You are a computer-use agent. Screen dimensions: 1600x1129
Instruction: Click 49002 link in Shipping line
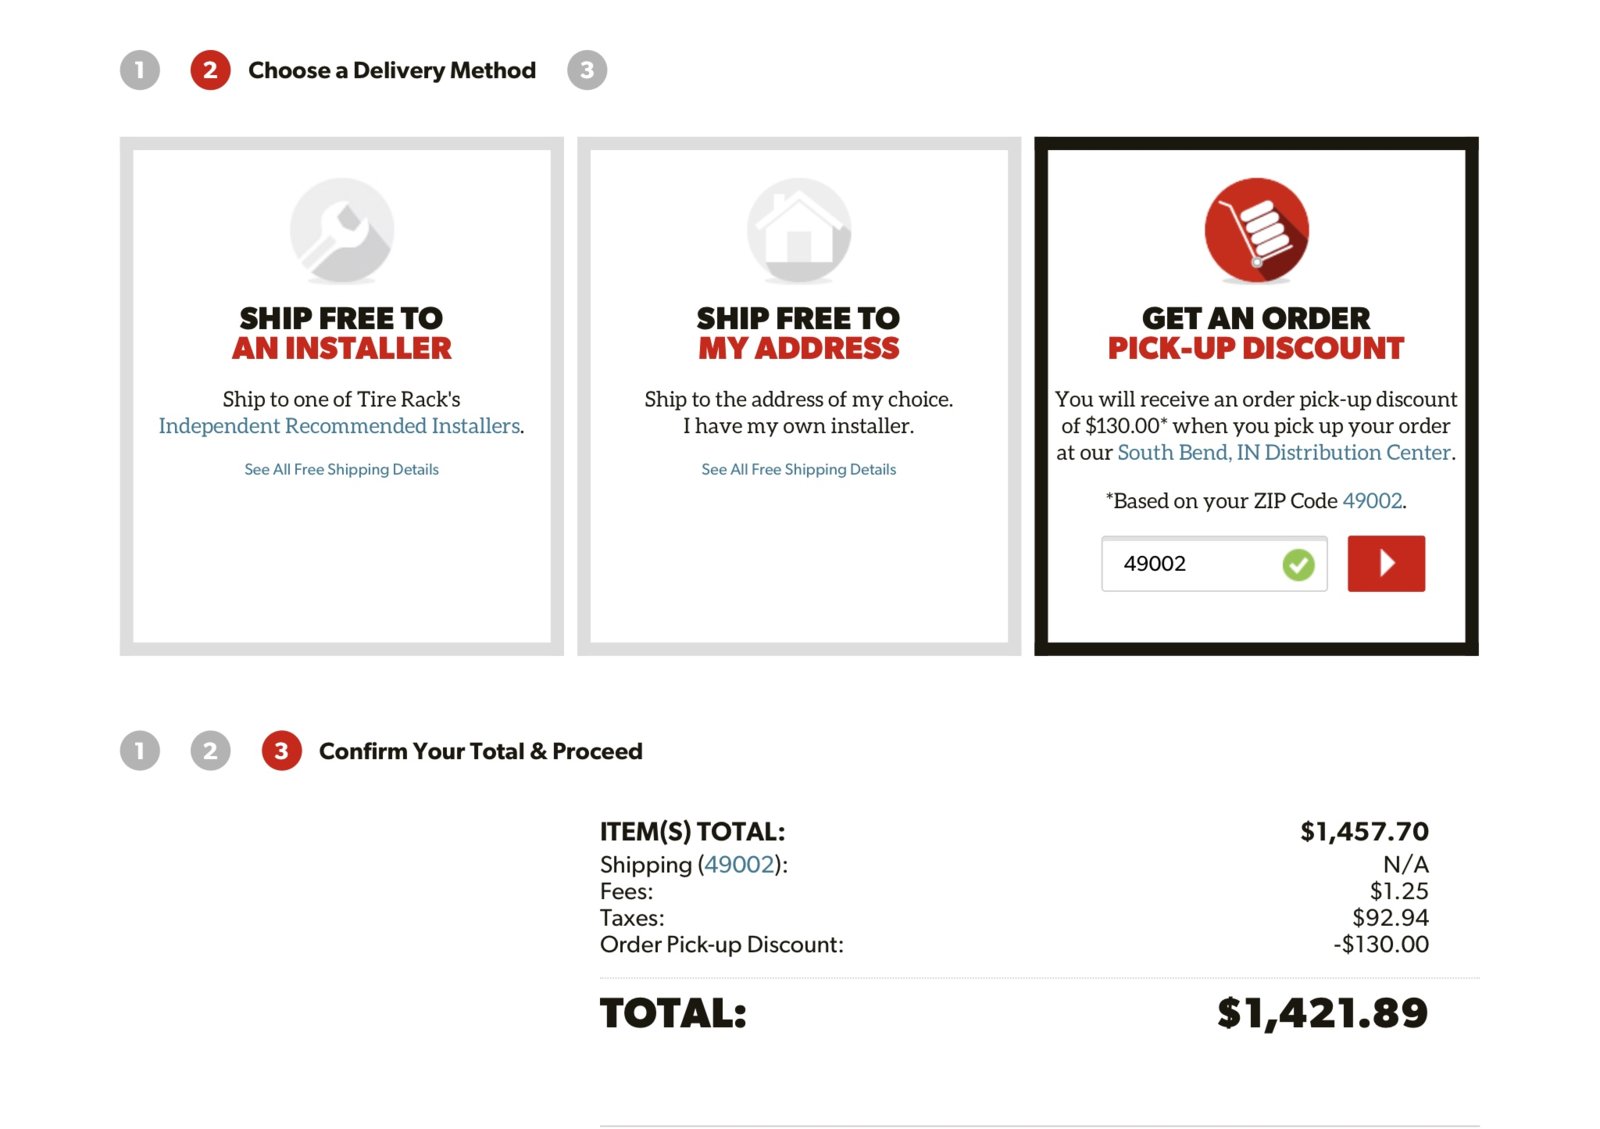tap(739, 865)
